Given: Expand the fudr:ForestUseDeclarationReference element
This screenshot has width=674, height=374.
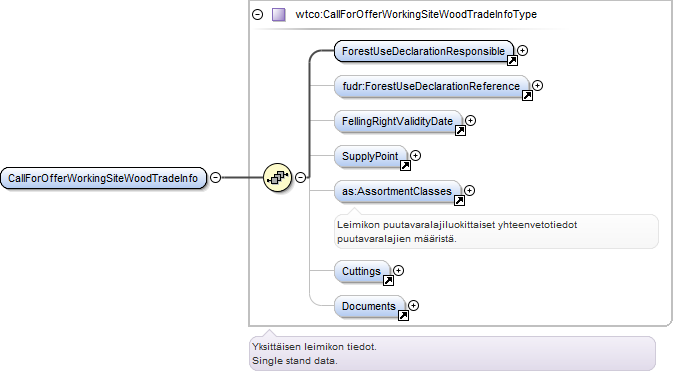Looking at the screenshot, I should point(537,86).
